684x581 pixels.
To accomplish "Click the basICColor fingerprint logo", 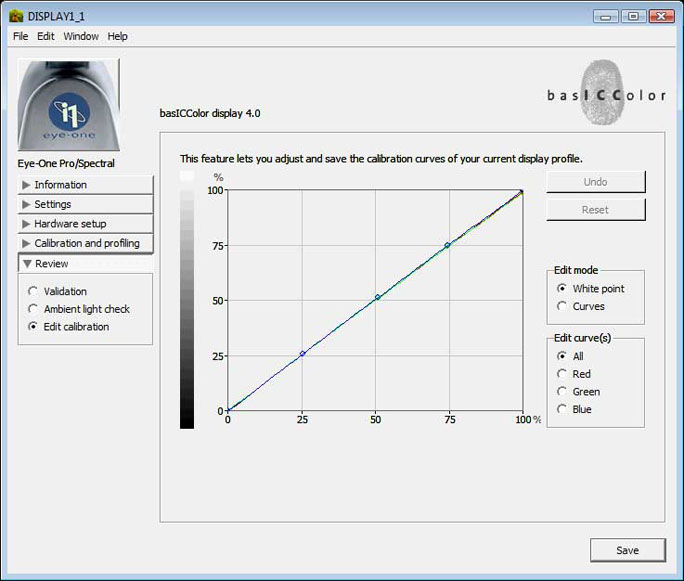I will [x=606, y=92].
